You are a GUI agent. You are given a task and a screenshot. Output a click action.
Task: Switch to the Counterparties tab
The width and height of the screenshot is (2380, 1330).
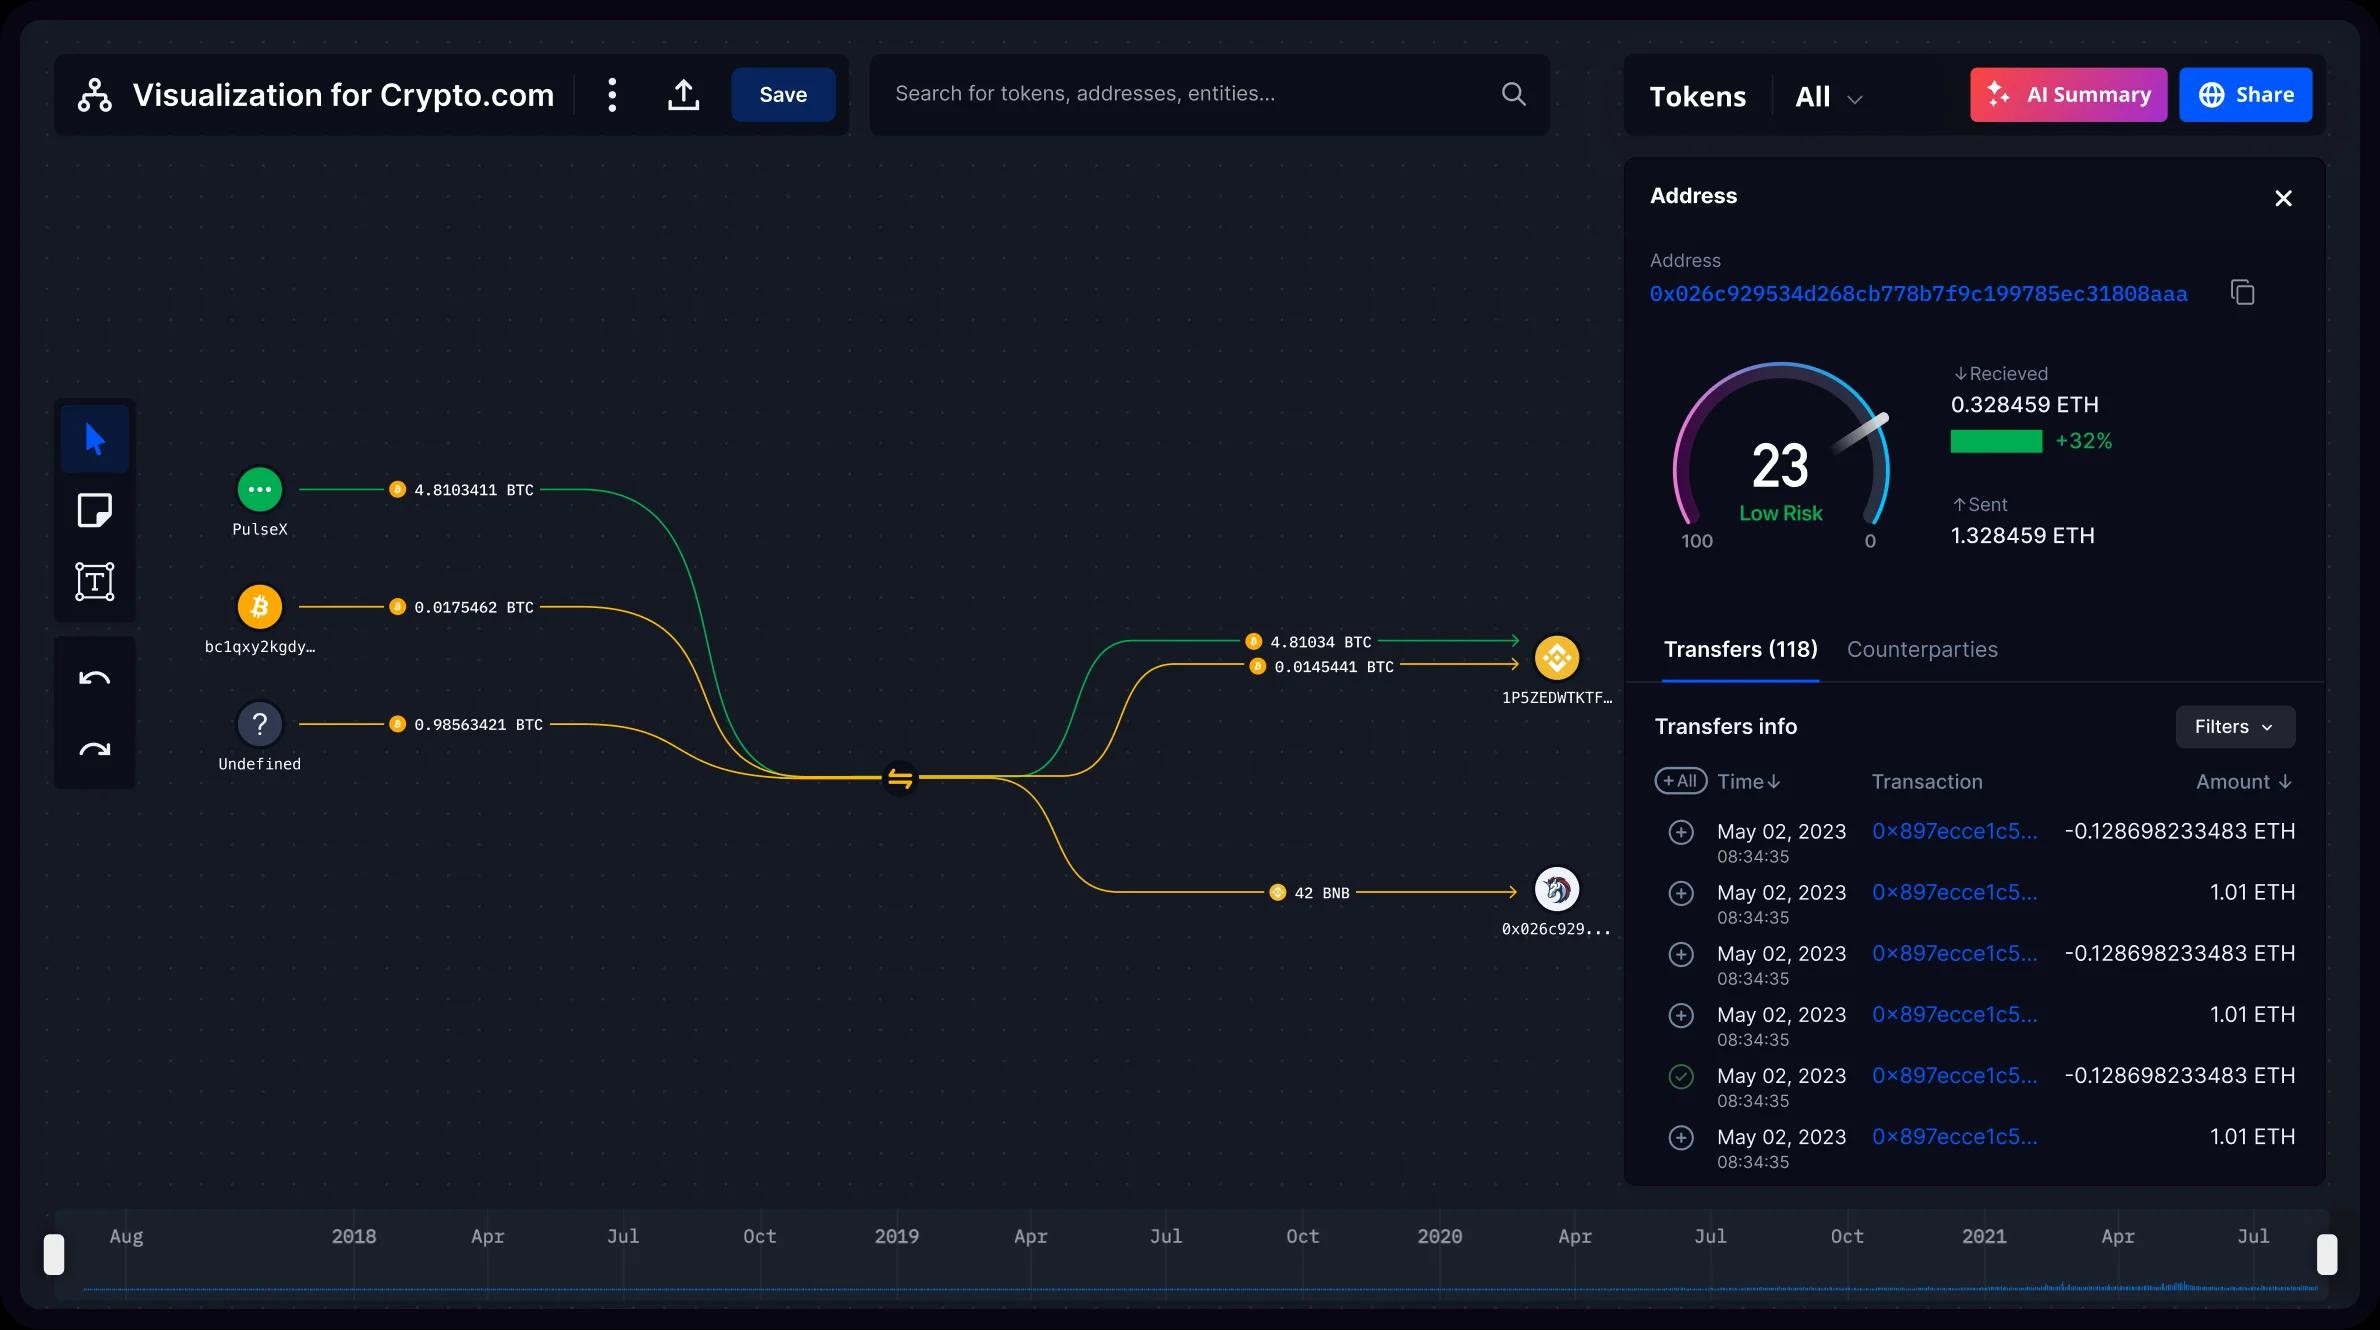(x=1921, y=650)
